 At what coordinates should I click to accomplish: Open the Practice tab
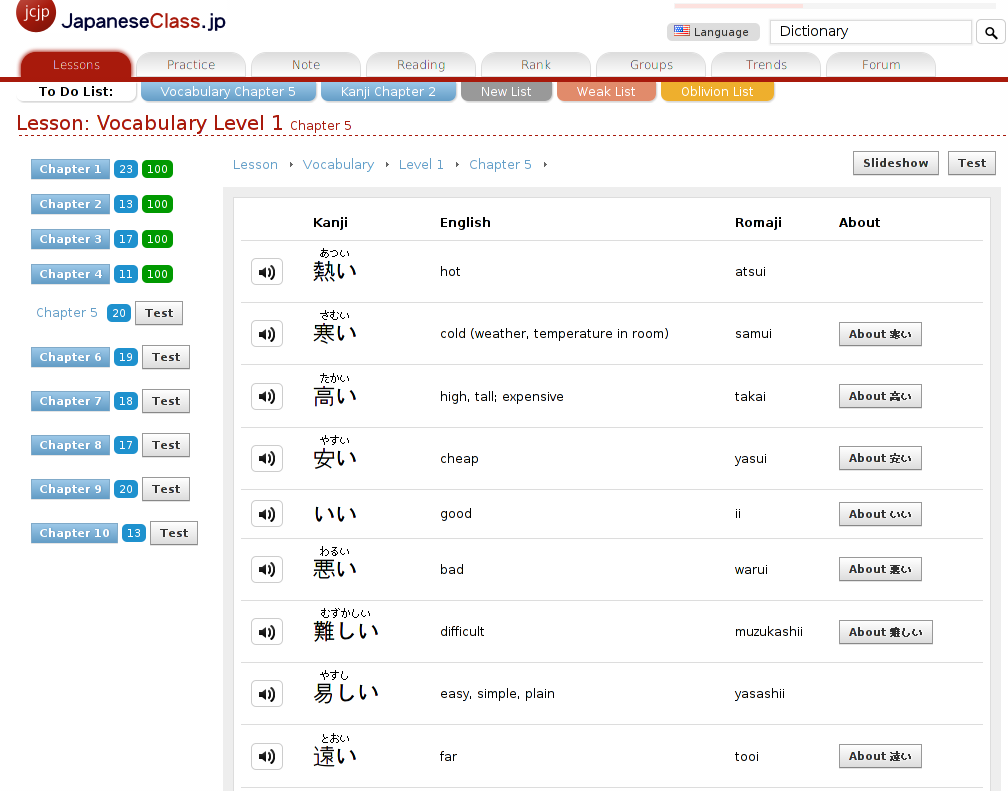pos(191,65)
